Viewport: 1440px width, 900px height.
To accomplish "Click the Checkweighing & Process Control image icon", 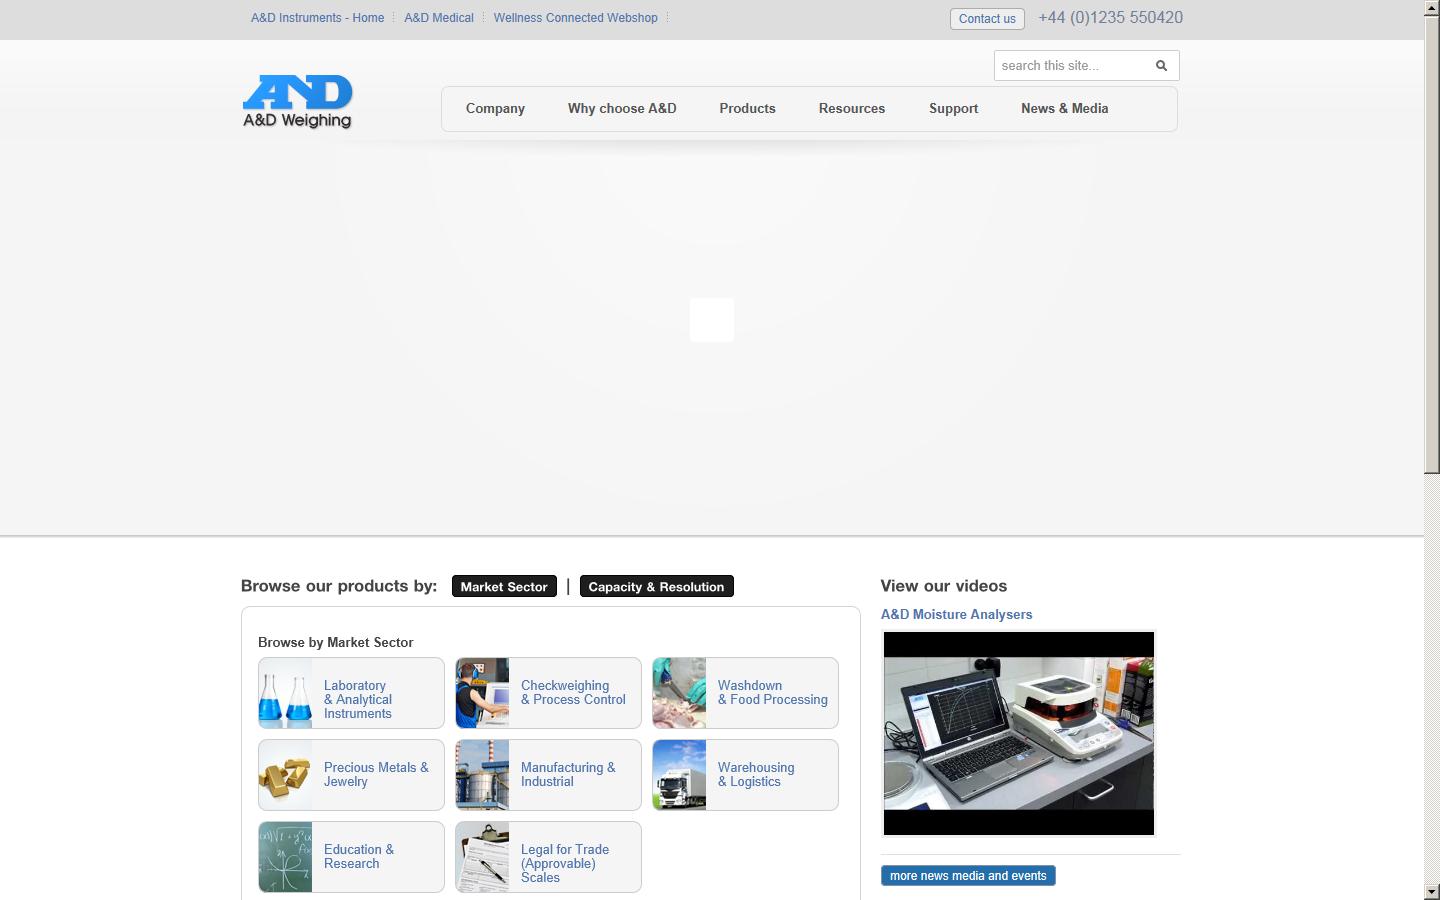I will point(483,693).
